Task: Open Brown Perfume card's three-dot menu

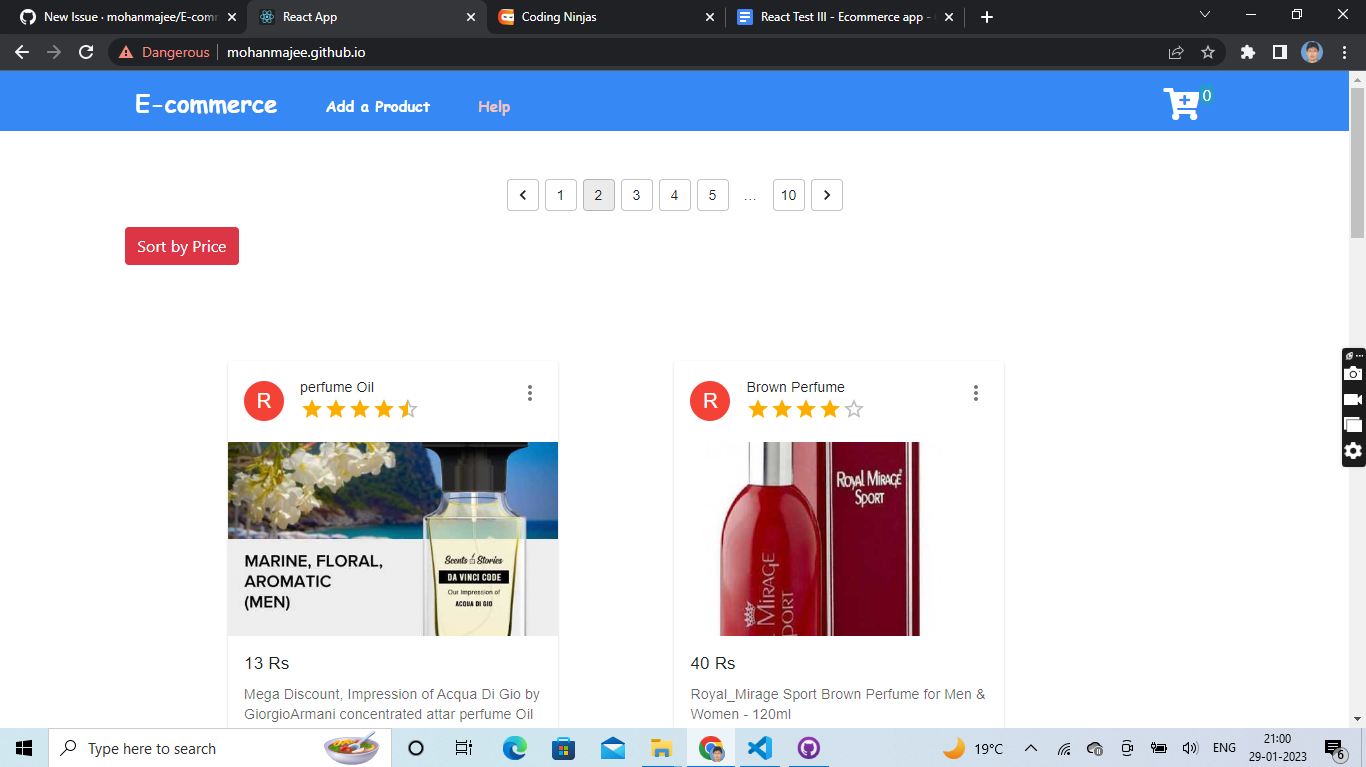Action: 976,393
